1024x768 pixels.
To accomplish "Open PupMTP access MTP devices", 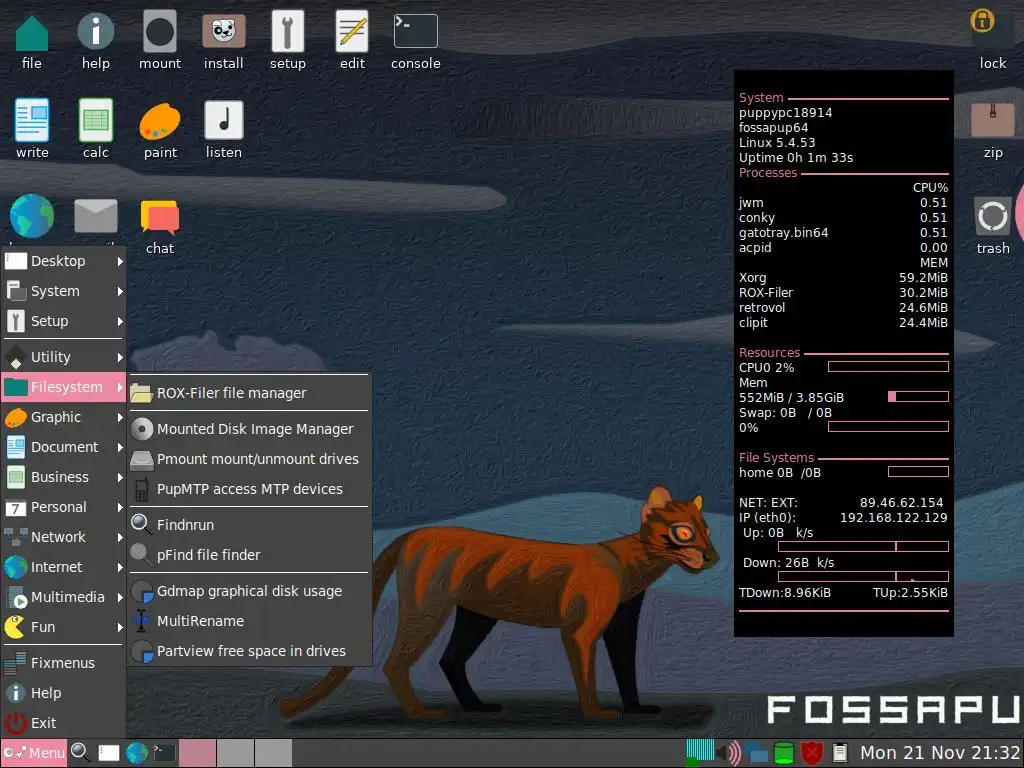I will click(249, 489).
